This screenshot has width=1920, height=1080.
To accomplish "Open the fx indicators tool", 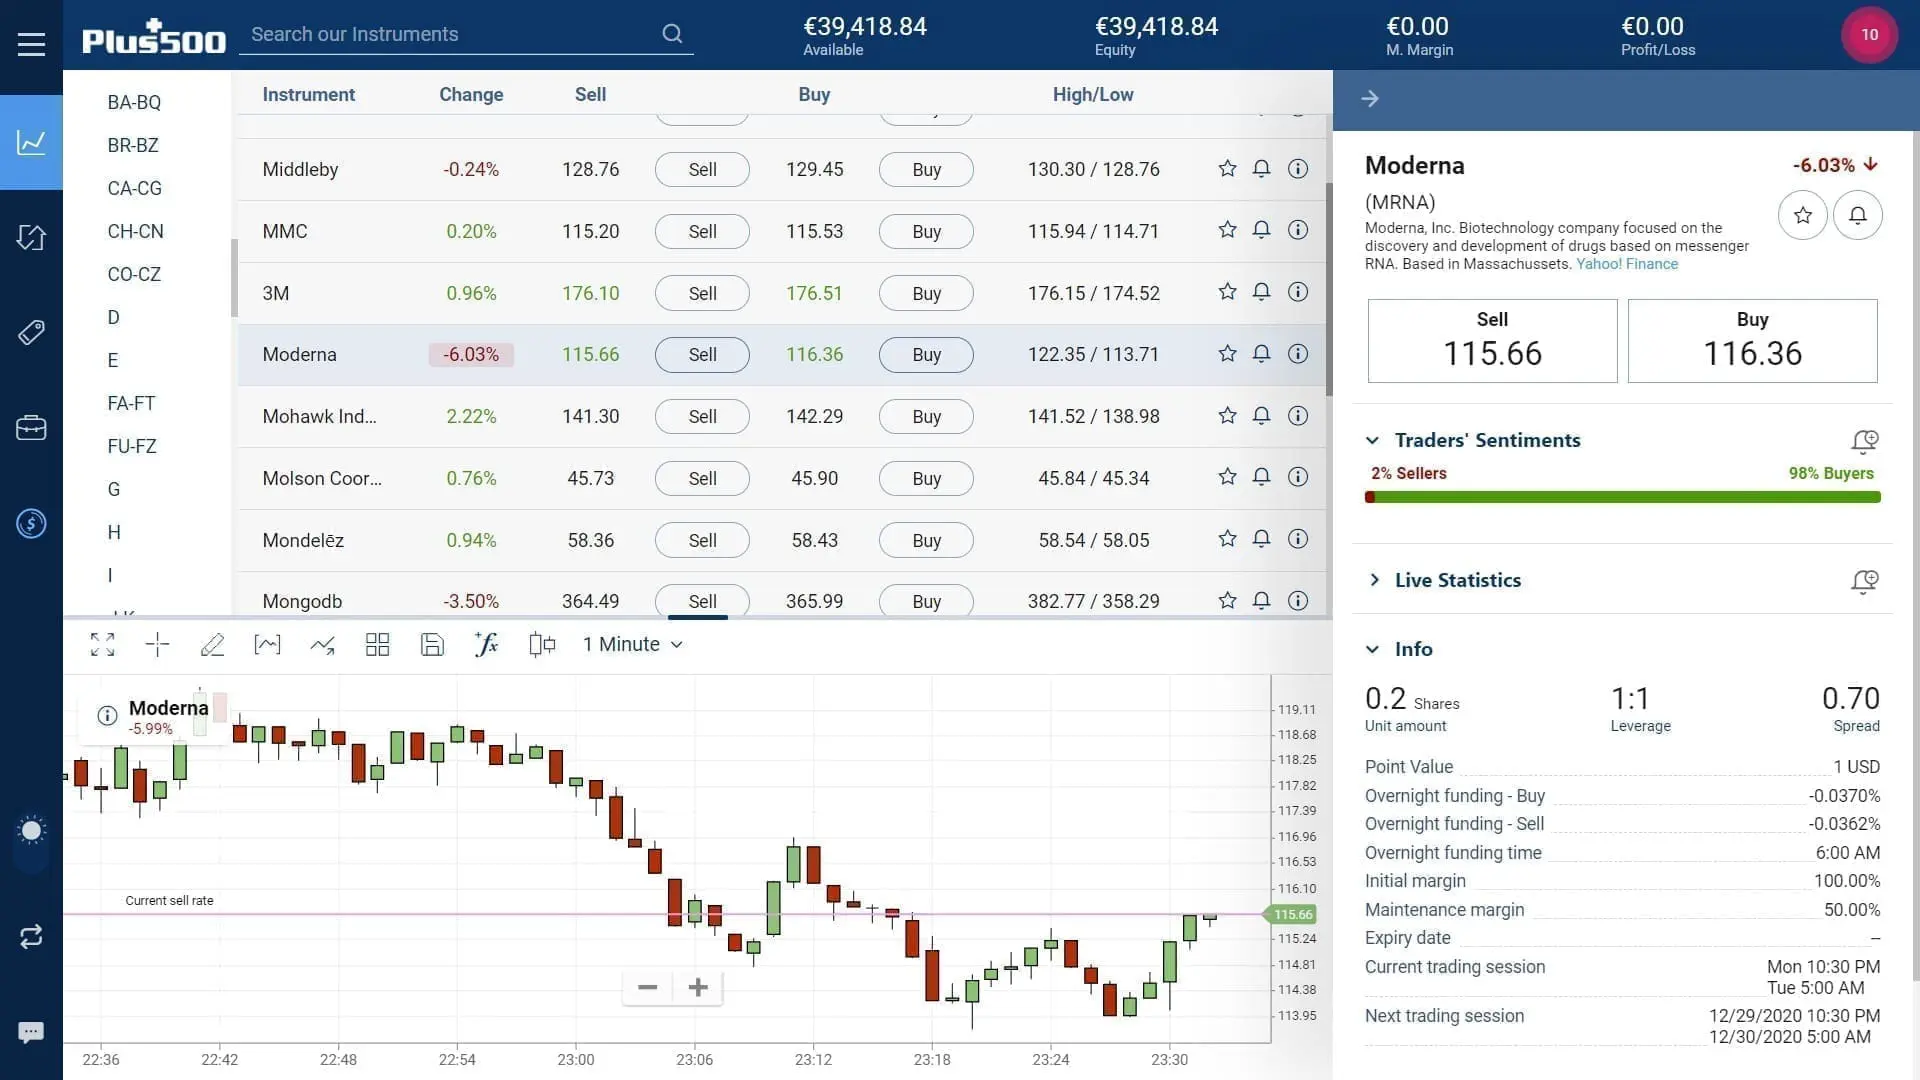I will [x=487, y=644].
